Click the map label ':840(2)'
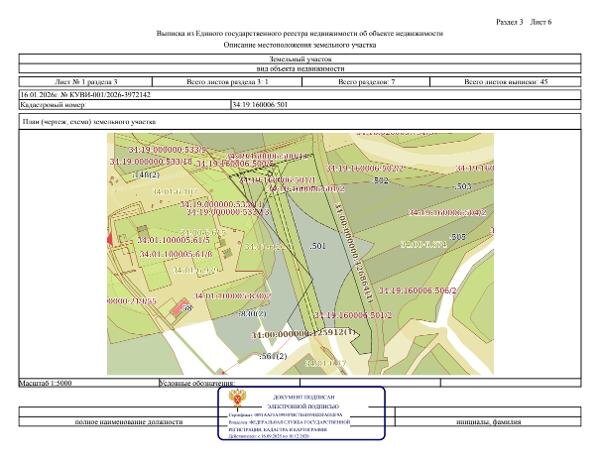 pos(253,314)
